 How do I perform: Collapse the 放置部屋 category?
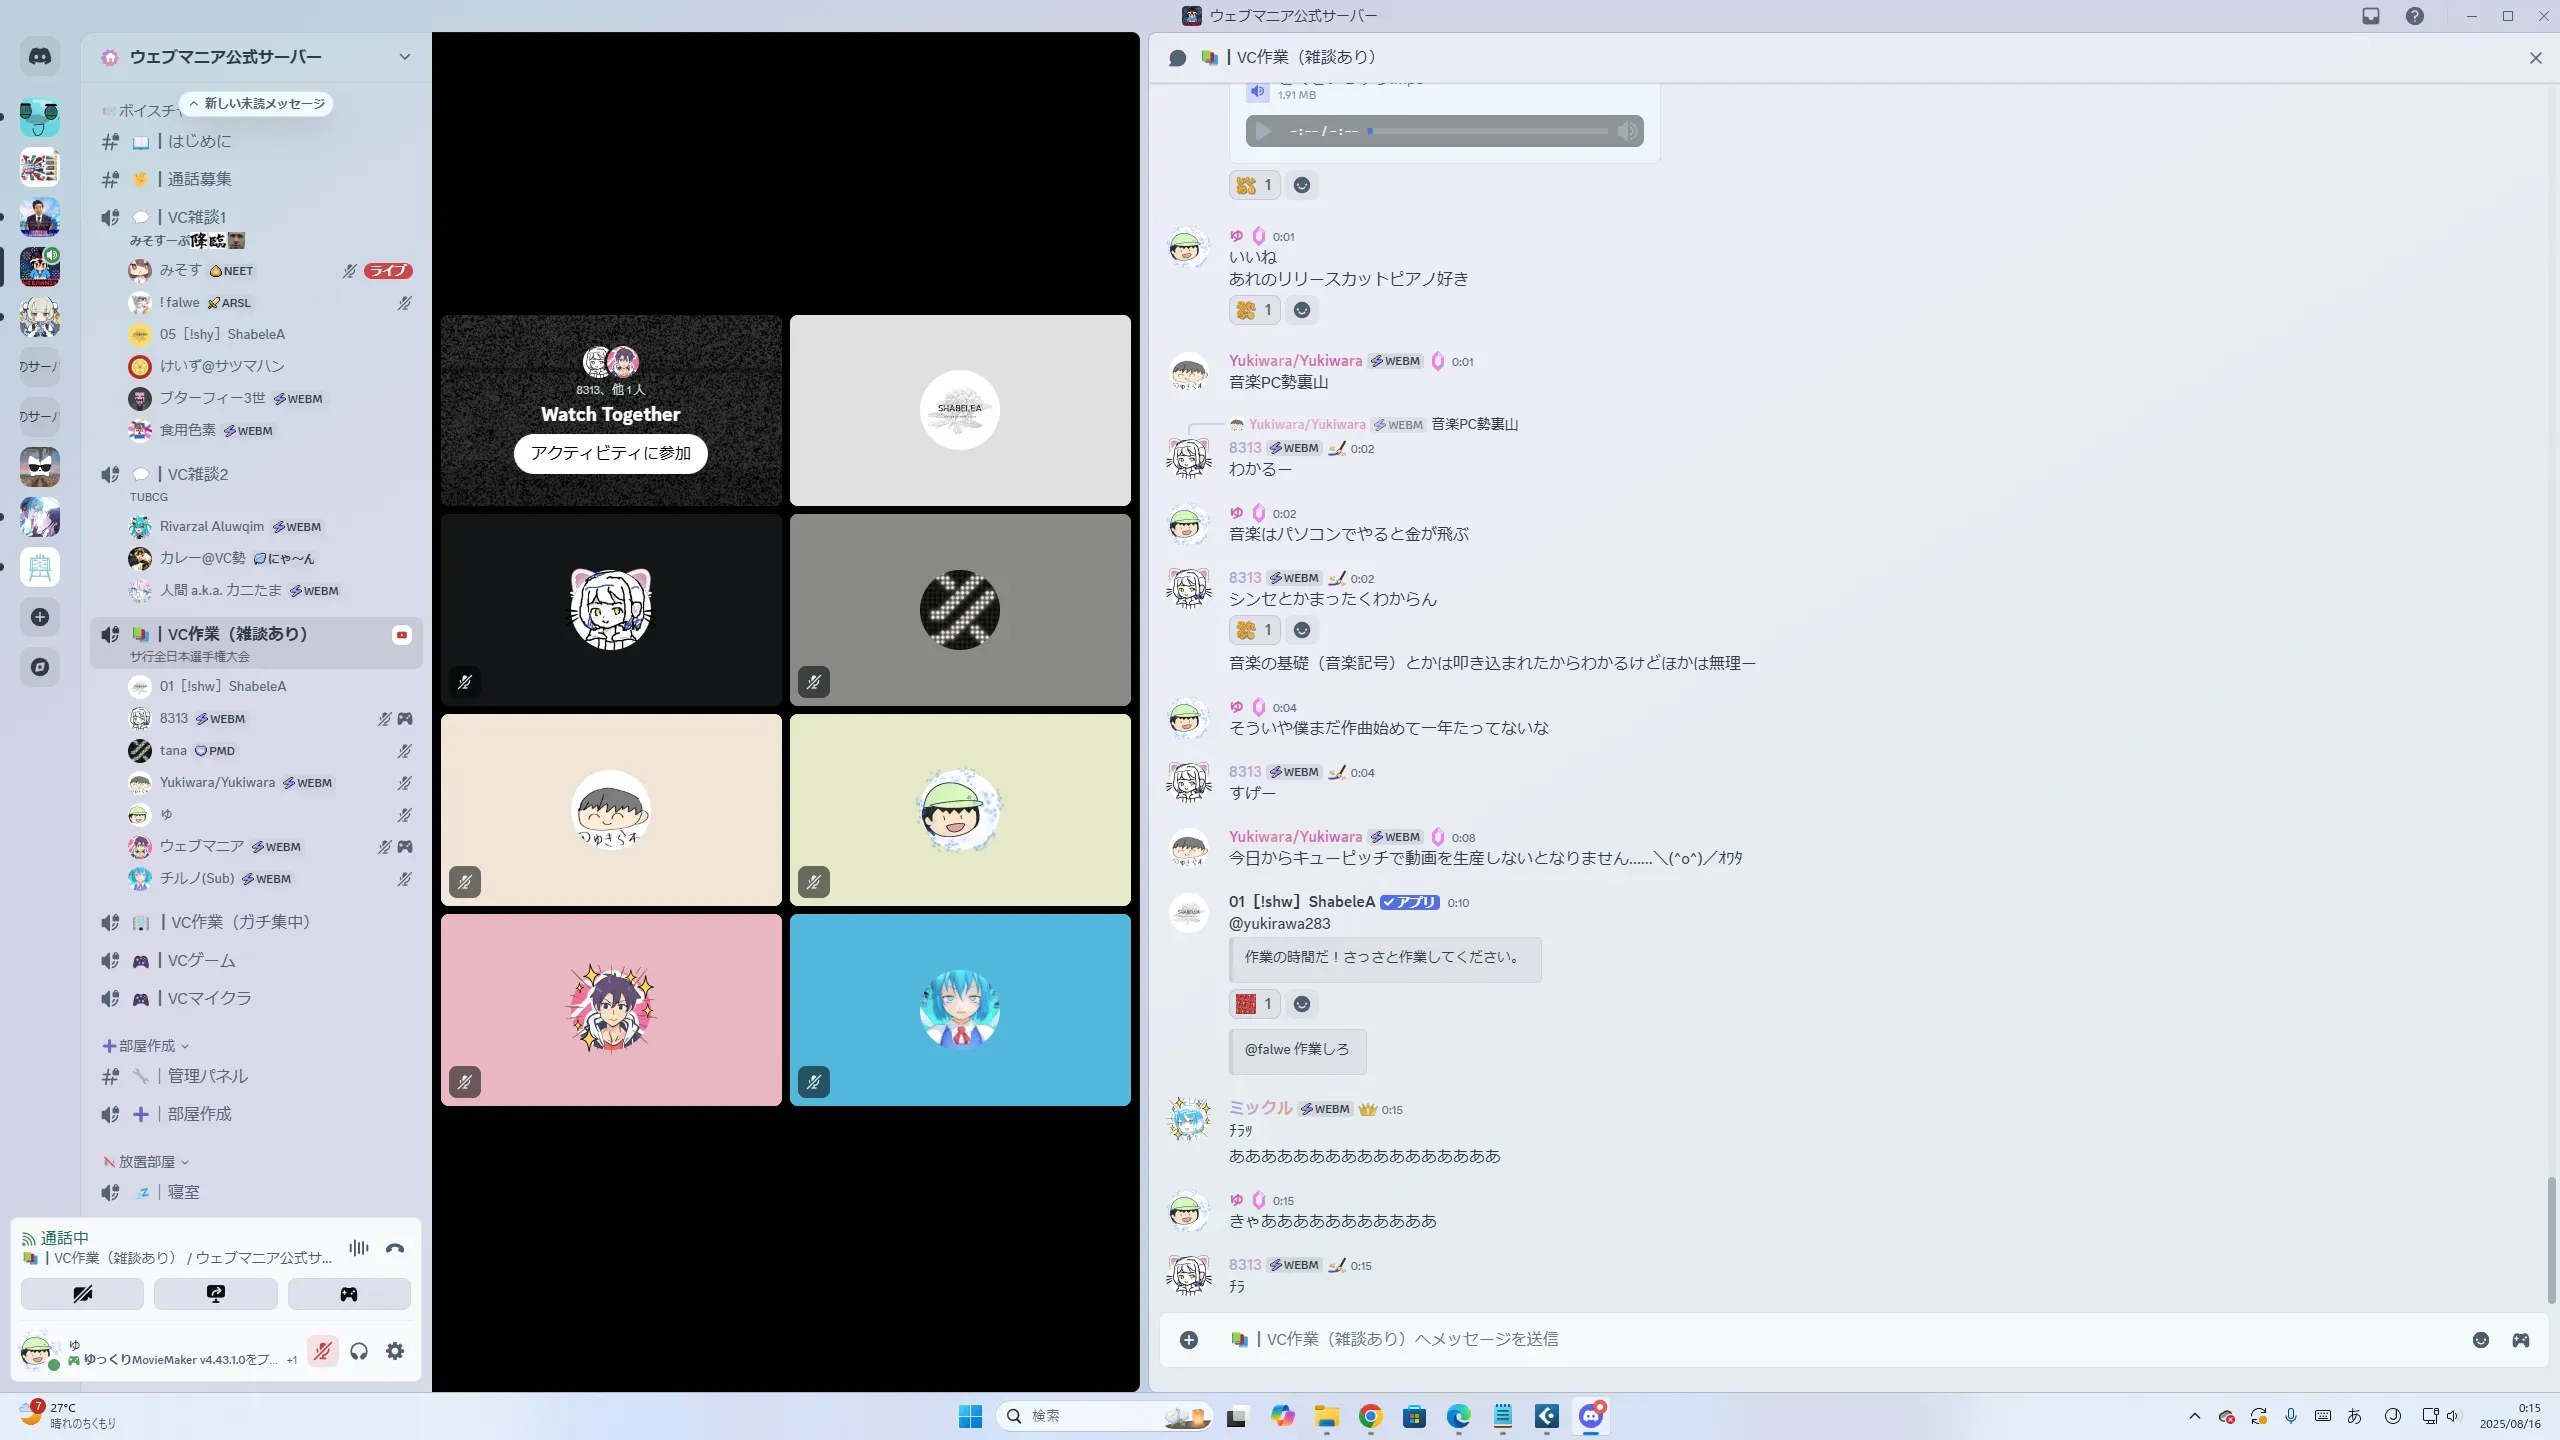pyautogui.click(x=146, y=1162)
